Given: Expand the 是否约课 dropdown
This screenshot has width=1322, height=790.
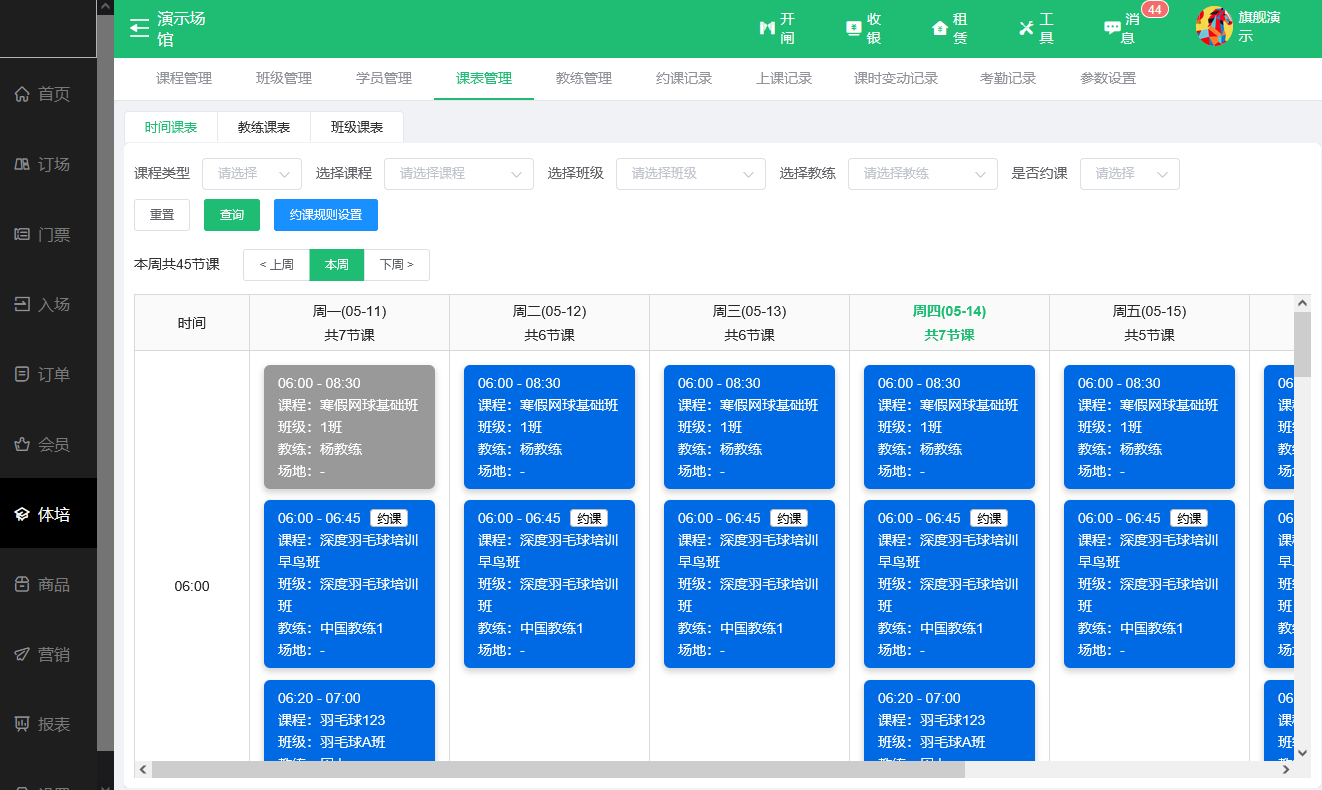Looking at the screenshot, I should point(1130,173).
